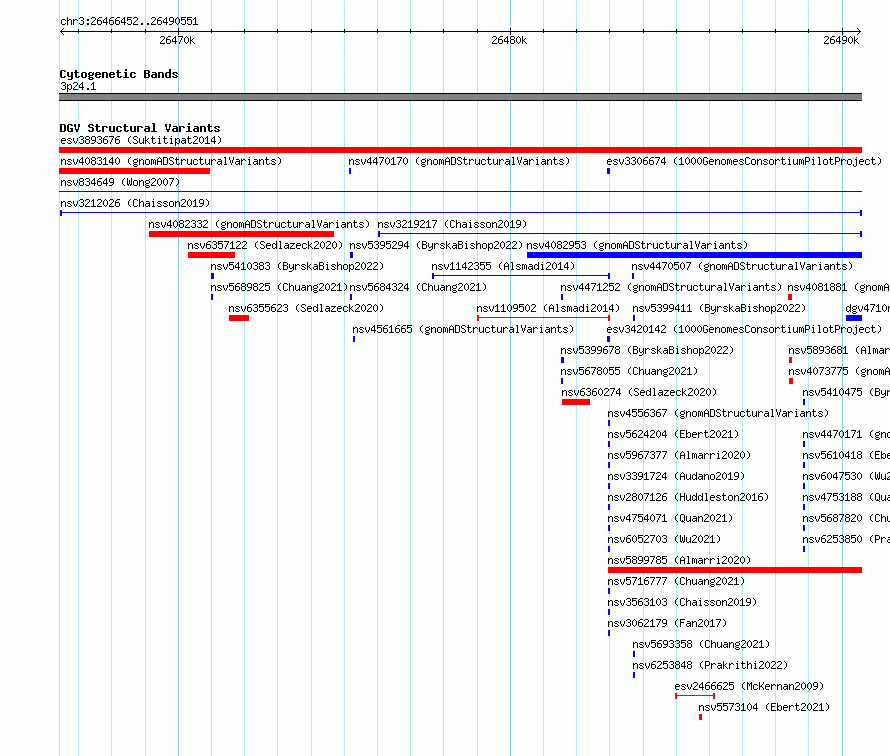Select the red nsv5899785 variant bar

coord(735,570)
